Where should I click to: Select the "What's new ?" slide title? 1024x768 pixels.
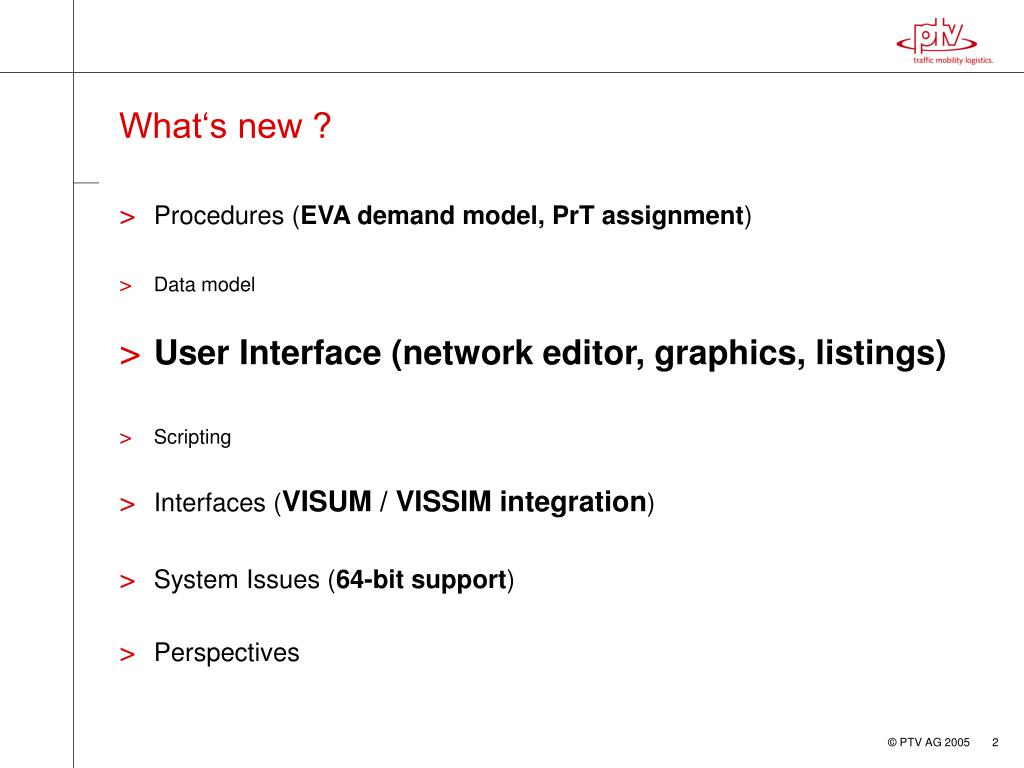(x=225, y=125)
